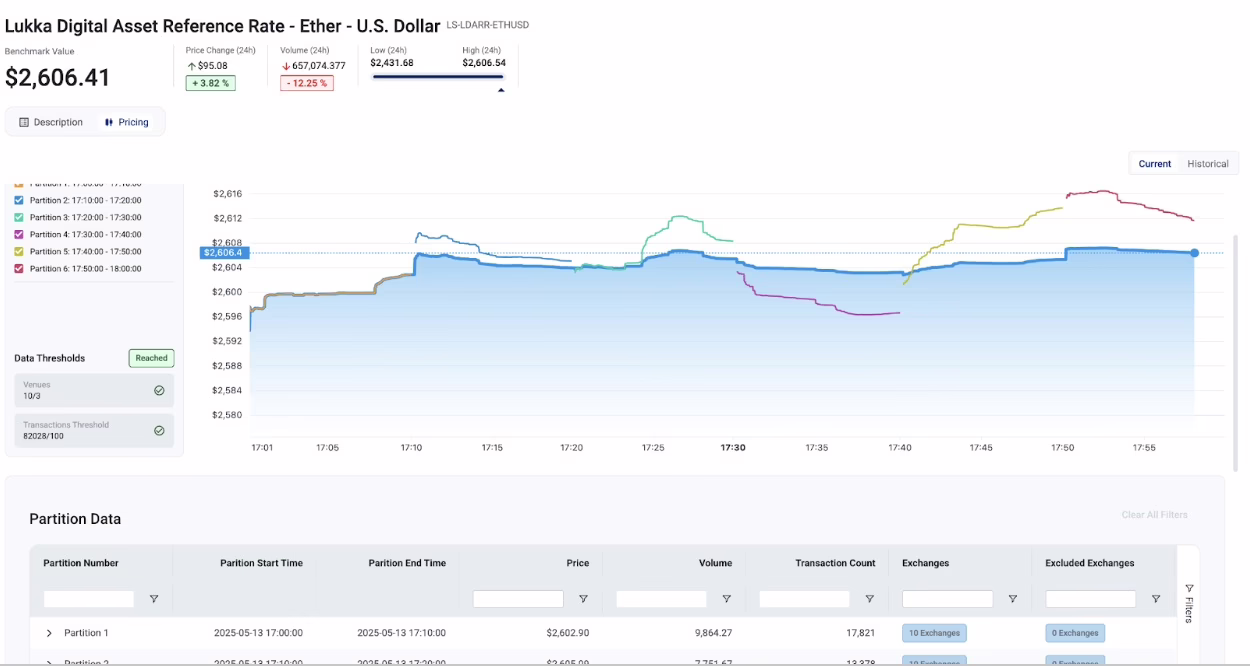Click the 17,821 transaction count cell
This screenshot has height=666, width=1250.
click(x=860, y=633)
